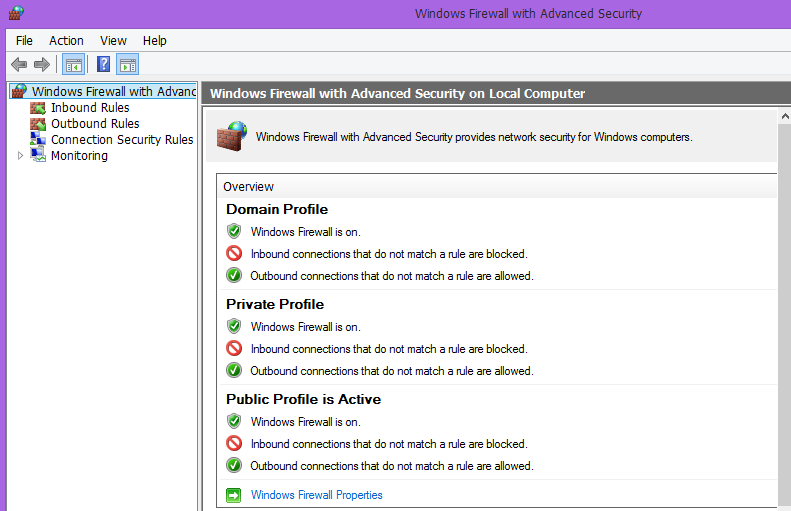Click the vertical scrollbar track in overview pane

[784, 313]
